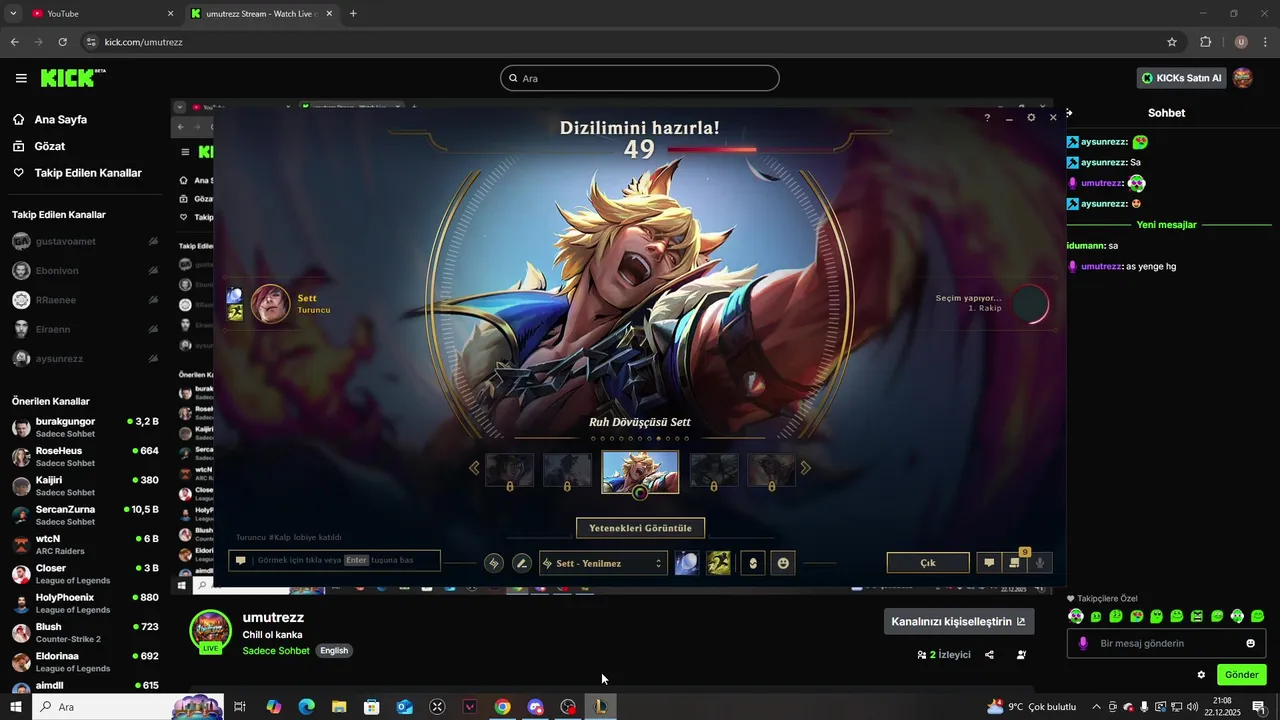The height and width of the screenshot is (720, 1280).
Task: Click the Çık button in League
Action: 928,563
